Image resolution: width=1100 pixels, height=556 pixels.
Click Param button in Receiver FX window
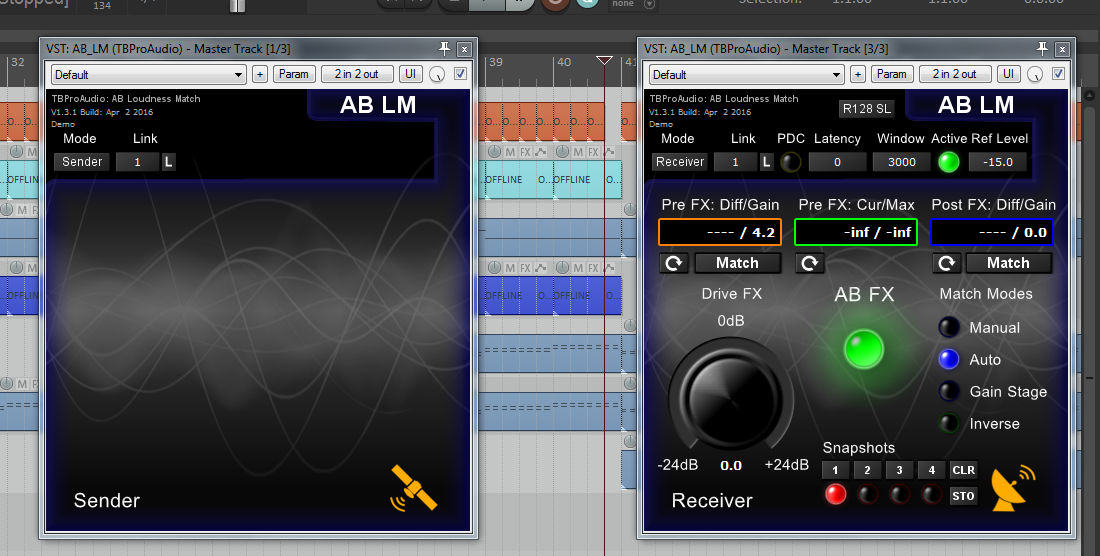892,74
